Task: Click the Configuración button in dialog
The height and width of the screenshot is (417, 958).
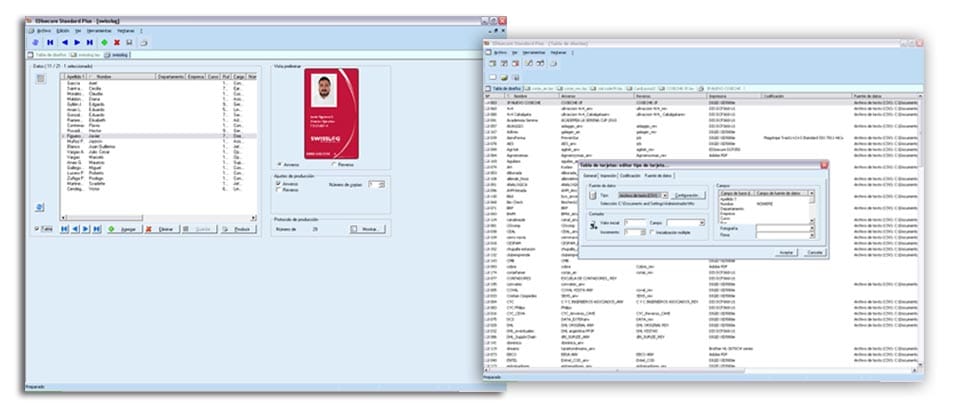Action: tap(688, 195)
